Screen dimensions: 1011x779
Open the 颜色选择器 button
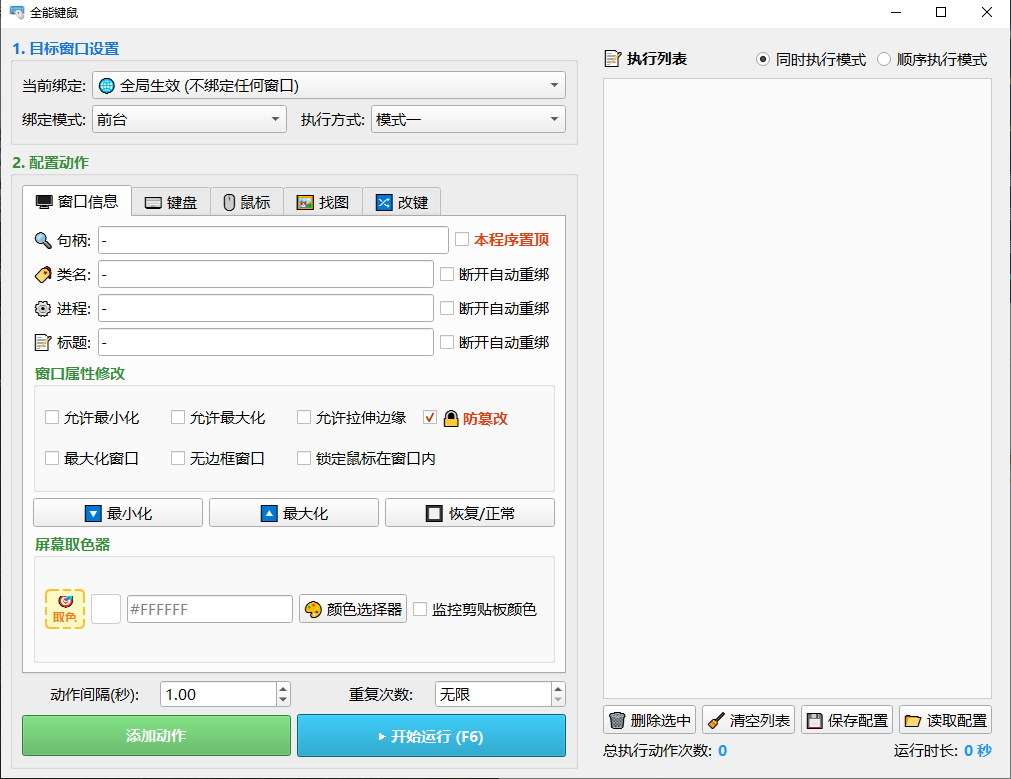coord(353,609)
